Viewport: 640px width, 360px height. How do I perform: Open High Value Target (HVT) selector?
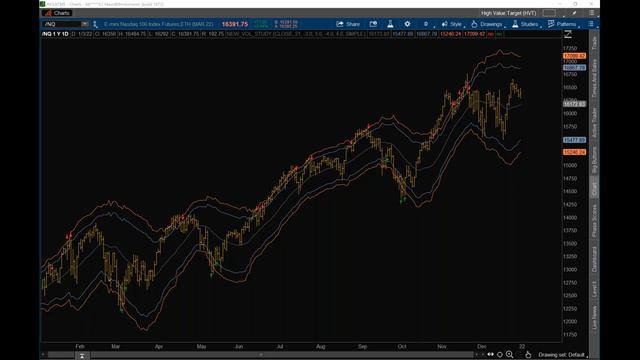tap(509, 13)
